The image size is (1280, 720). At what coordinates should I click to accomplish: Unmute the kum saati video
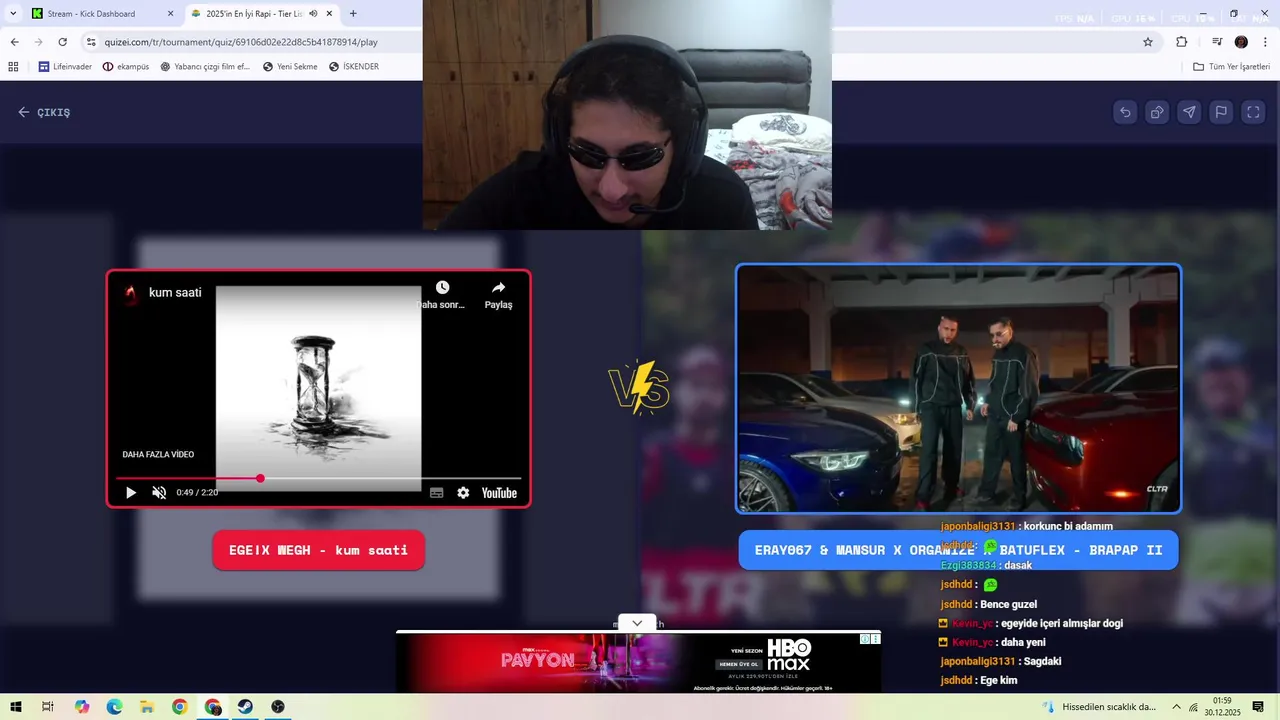click(x=159, y=493)
